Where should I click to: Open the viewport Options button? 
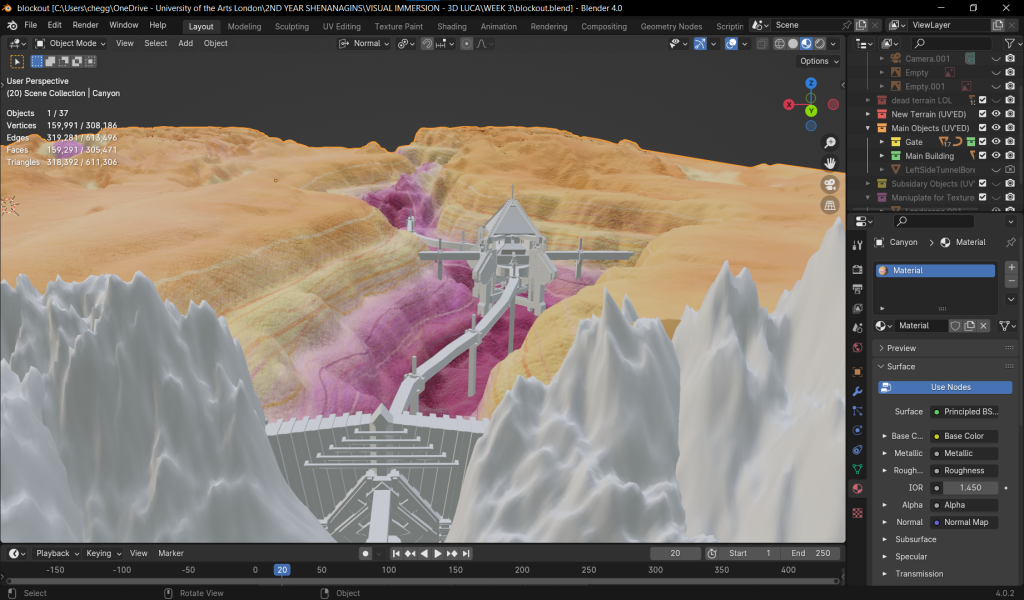coord(818,61)
